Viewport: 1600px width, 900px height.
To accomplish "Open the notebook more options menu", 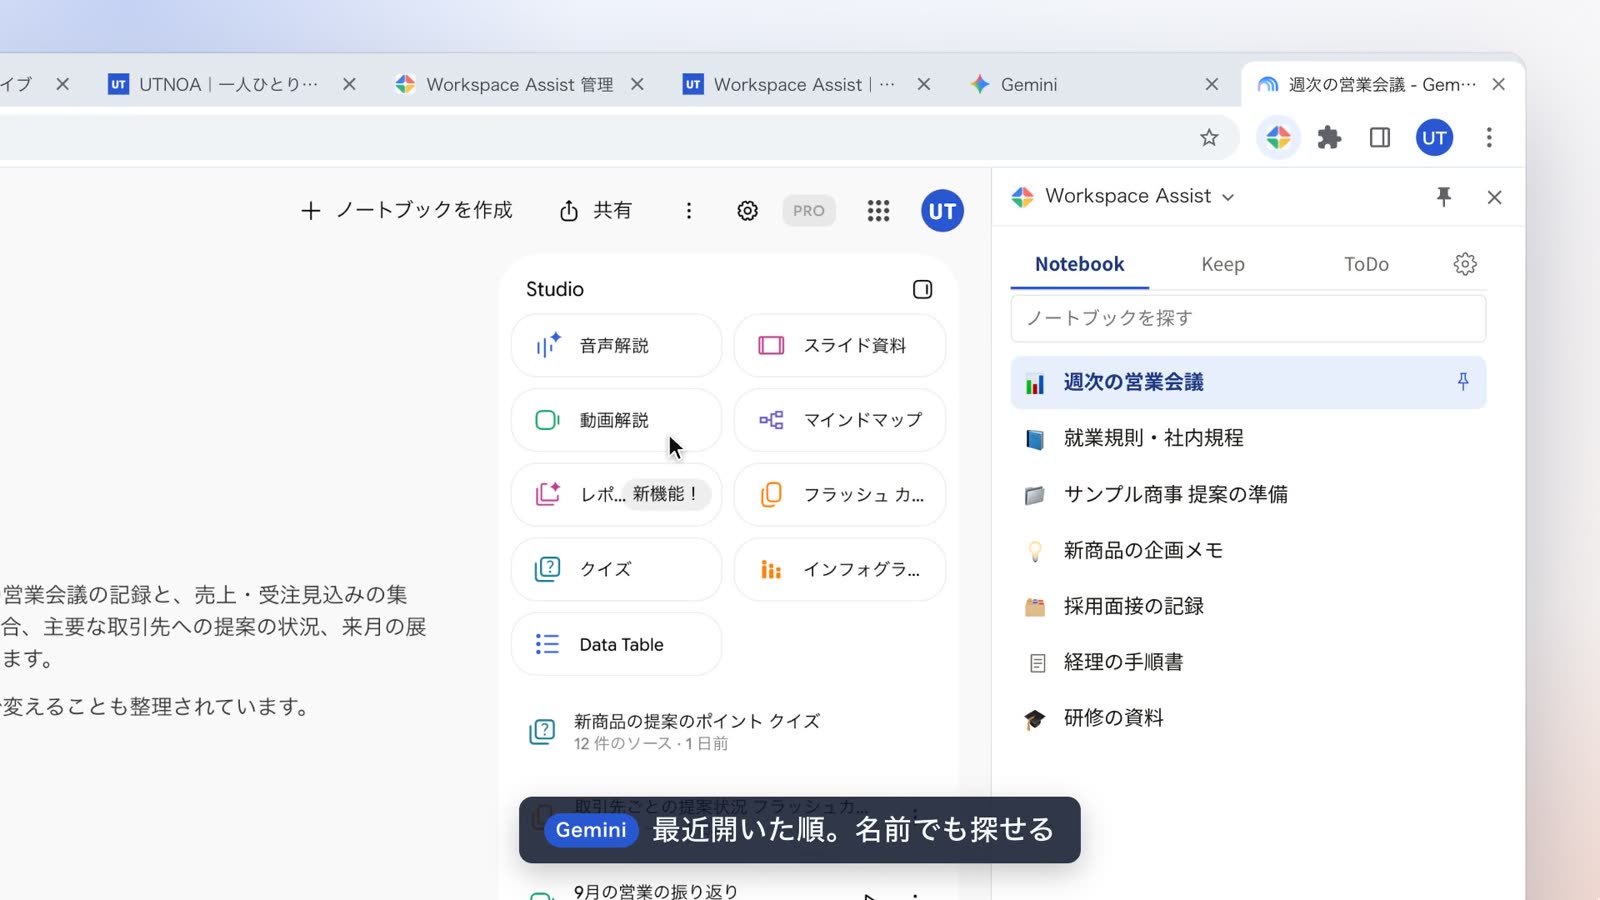I will point(689,211).
